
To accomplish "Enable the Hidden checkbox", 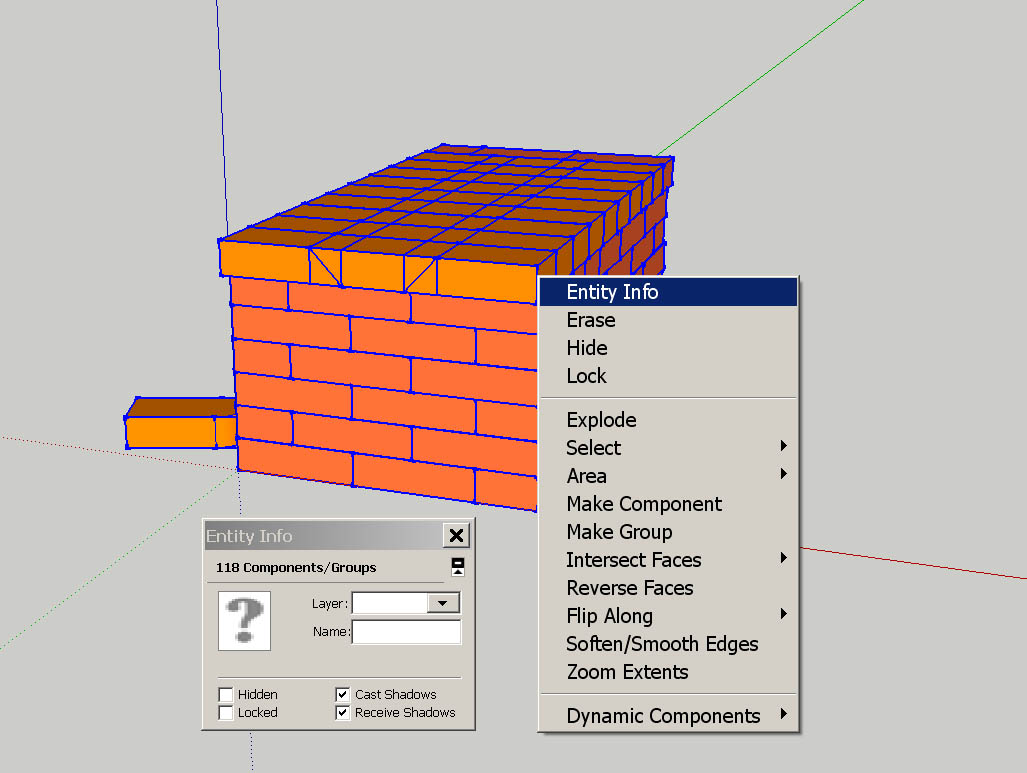I will tap(226, 694).
